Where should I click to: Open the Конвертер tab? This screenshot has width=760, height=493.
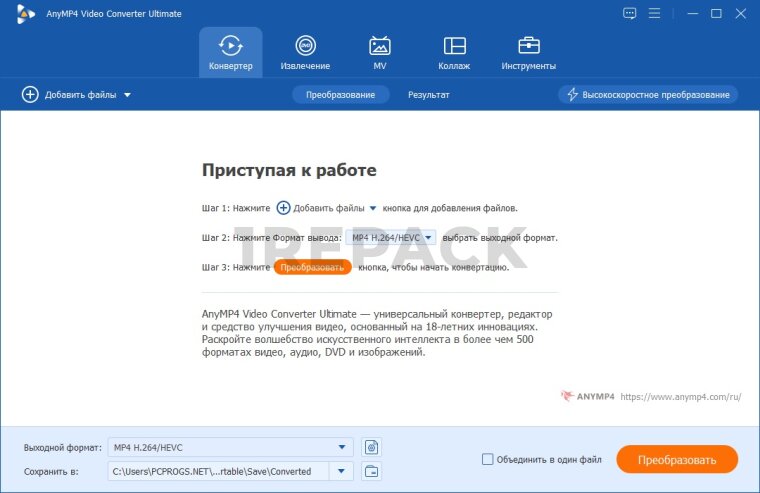click(x=230, y=52)
